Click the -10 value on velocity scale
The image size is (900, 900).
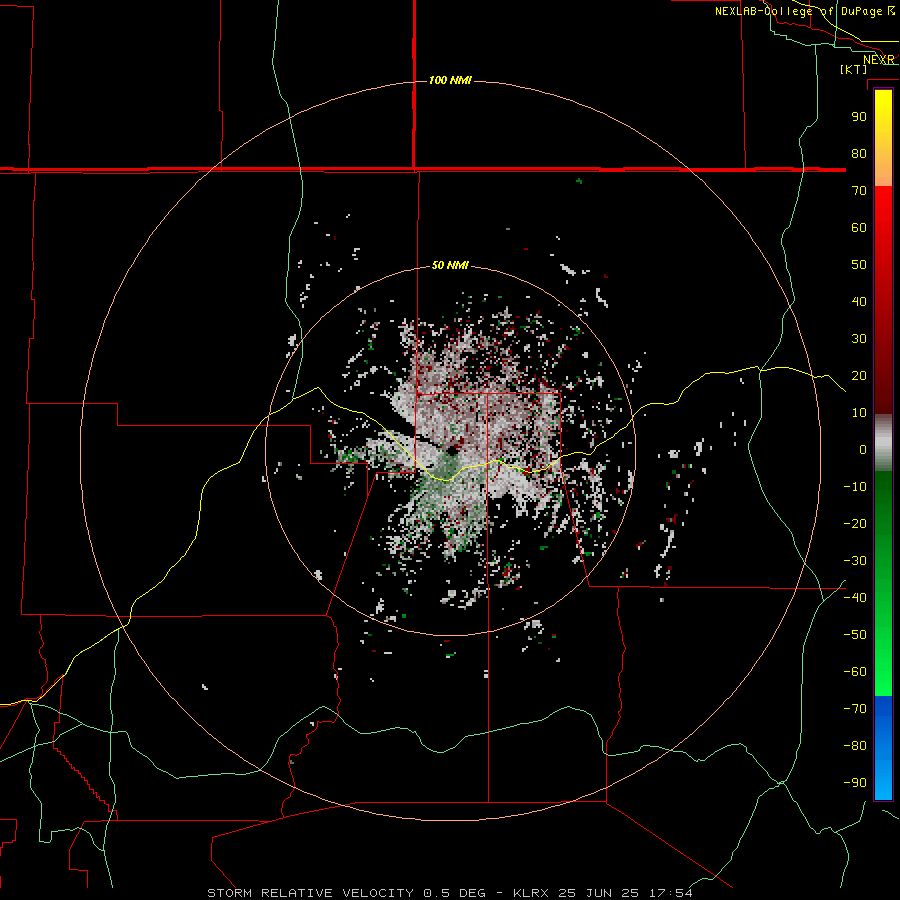[x=855, y=487]
